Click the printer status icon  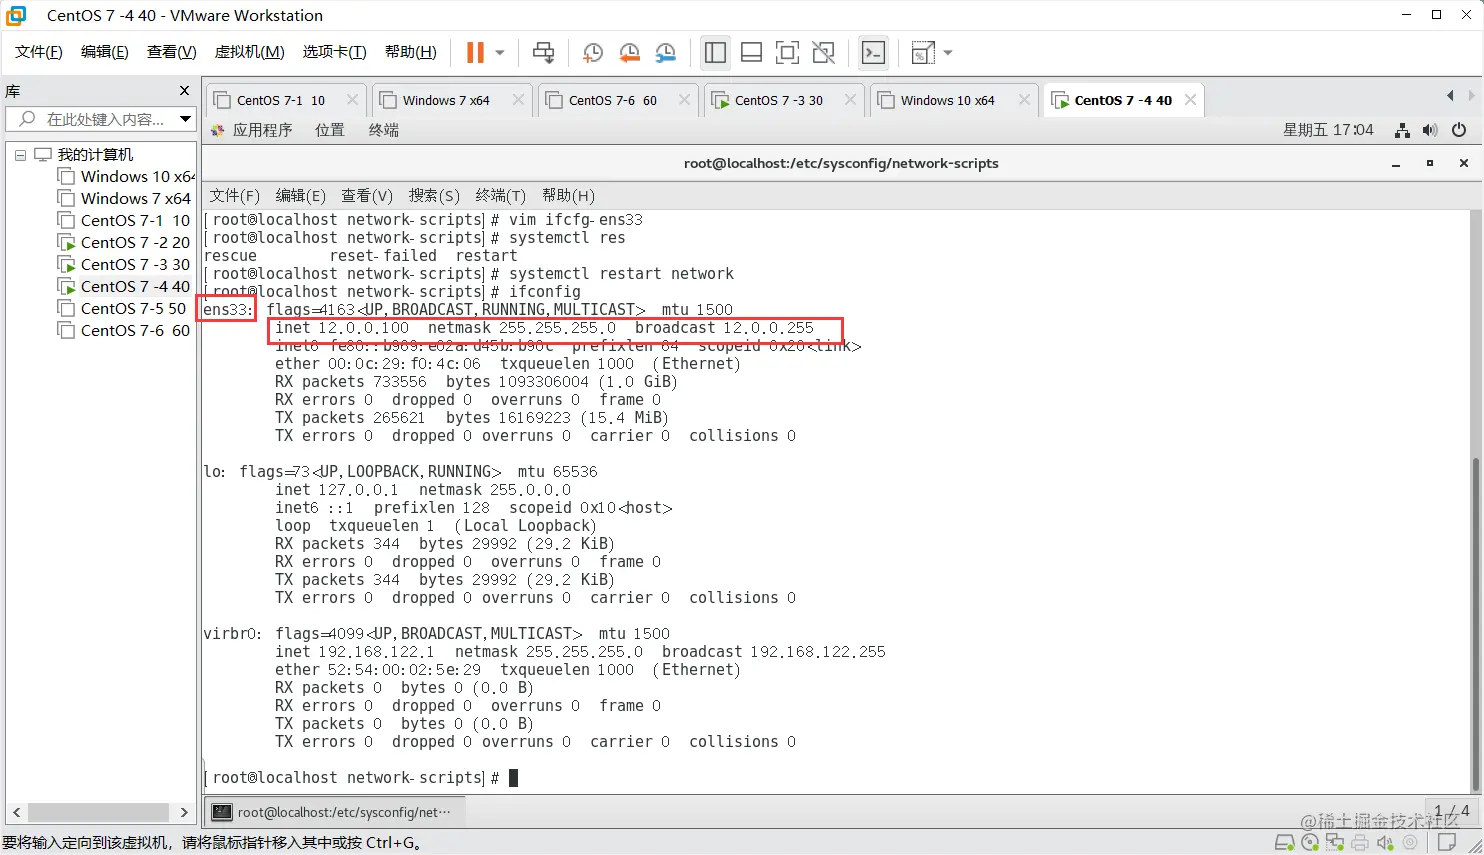coord(1360,843)
